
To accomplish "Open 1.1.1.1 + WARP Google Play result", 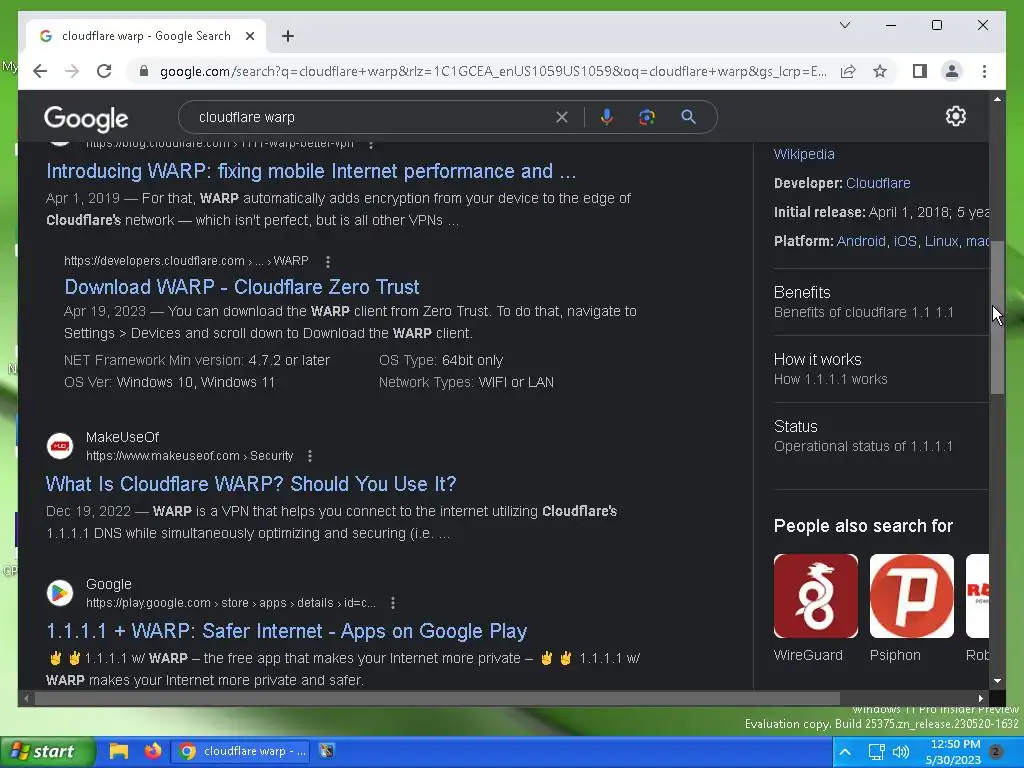I will pyautogui.click(x=287, y=631).
